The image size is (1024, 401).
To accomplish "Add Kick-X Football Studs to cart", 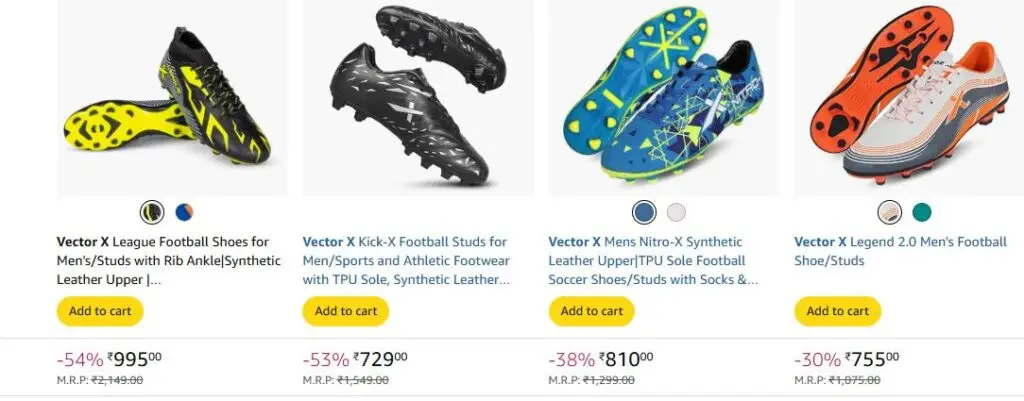I will pyautogui.click(x=345, y=311).
